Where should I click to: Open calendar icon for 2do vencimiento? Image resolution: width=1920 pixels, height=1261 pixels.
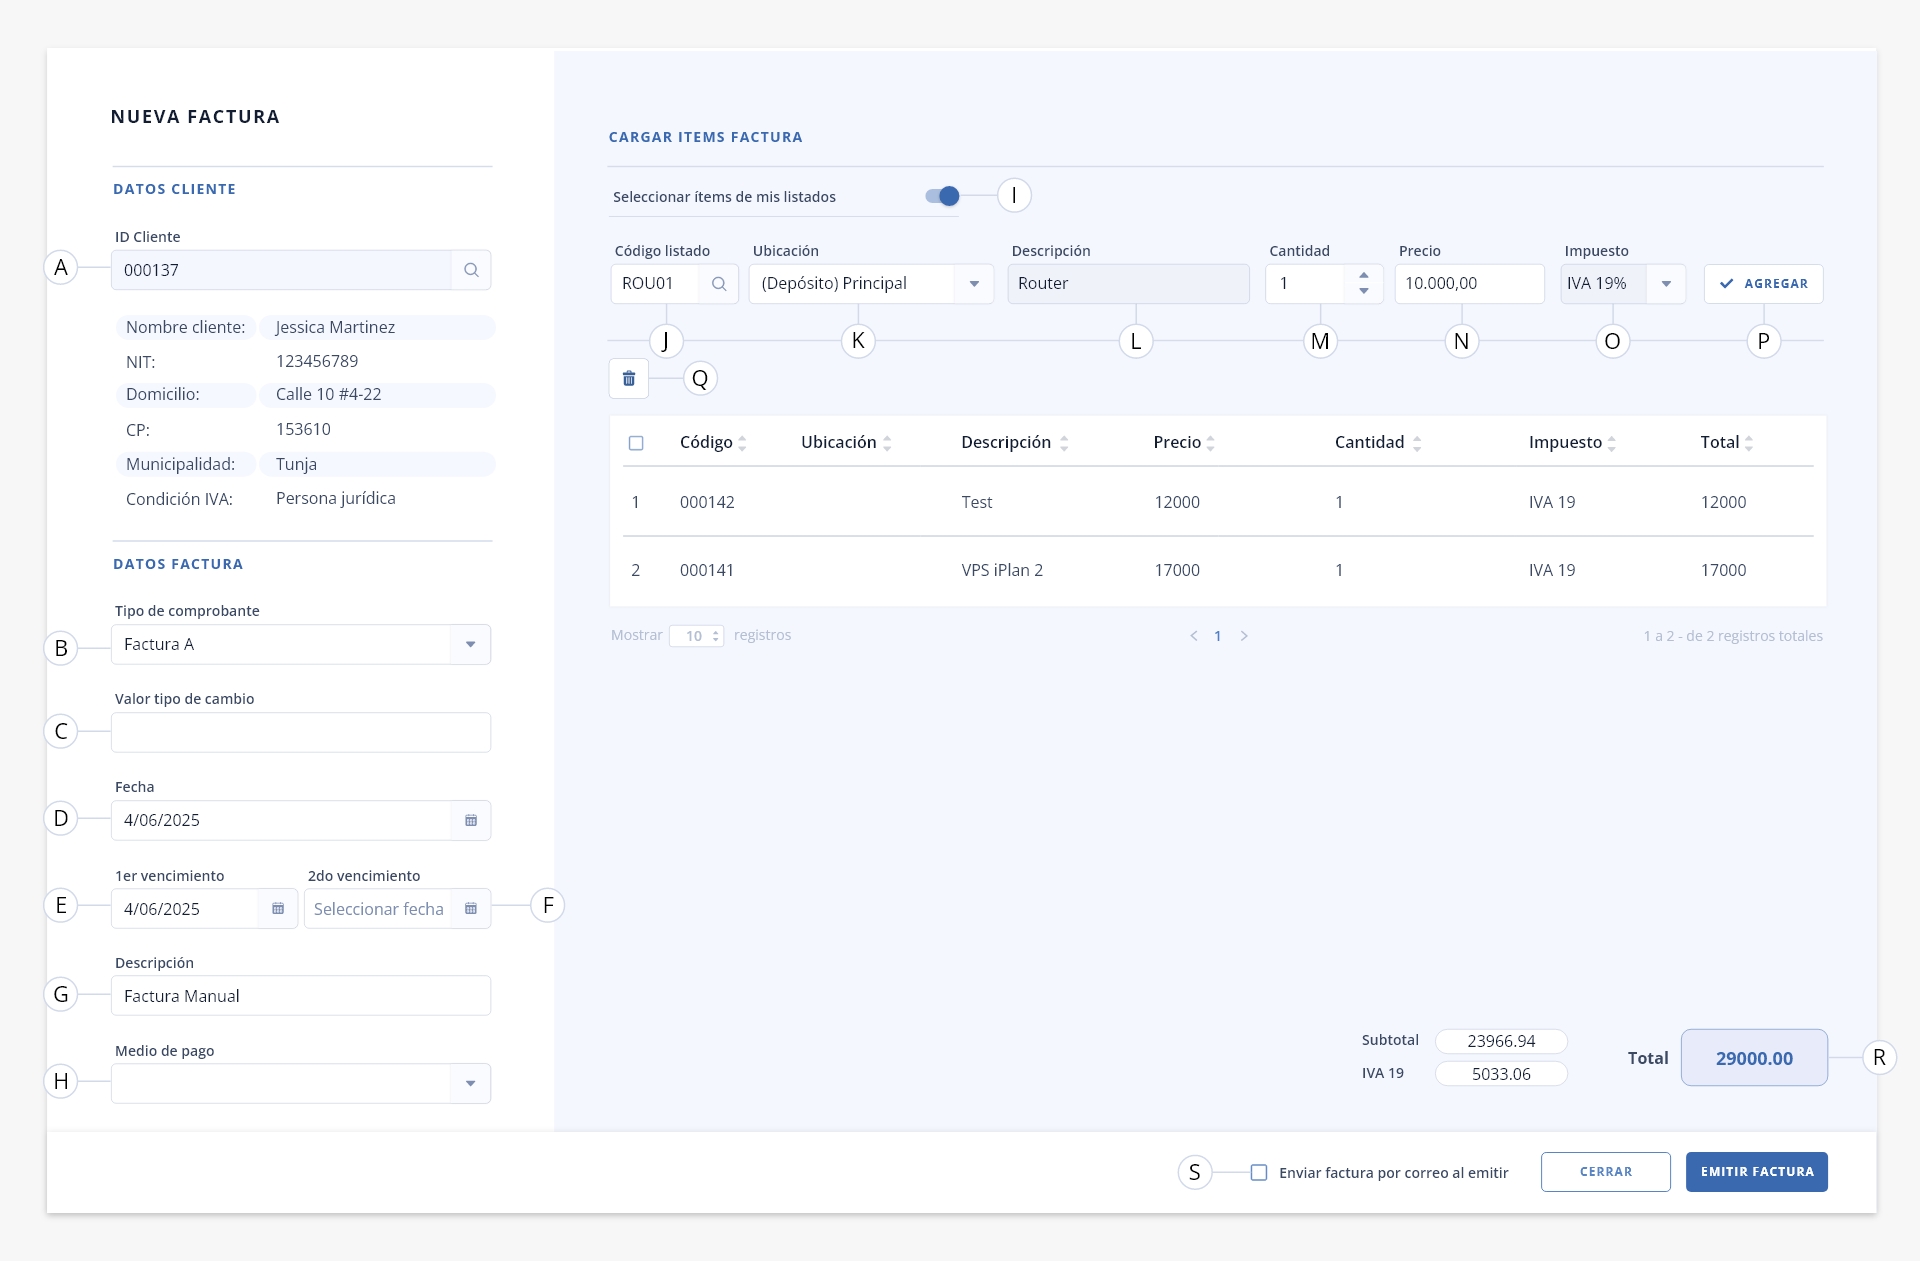[x=471, y=909]
